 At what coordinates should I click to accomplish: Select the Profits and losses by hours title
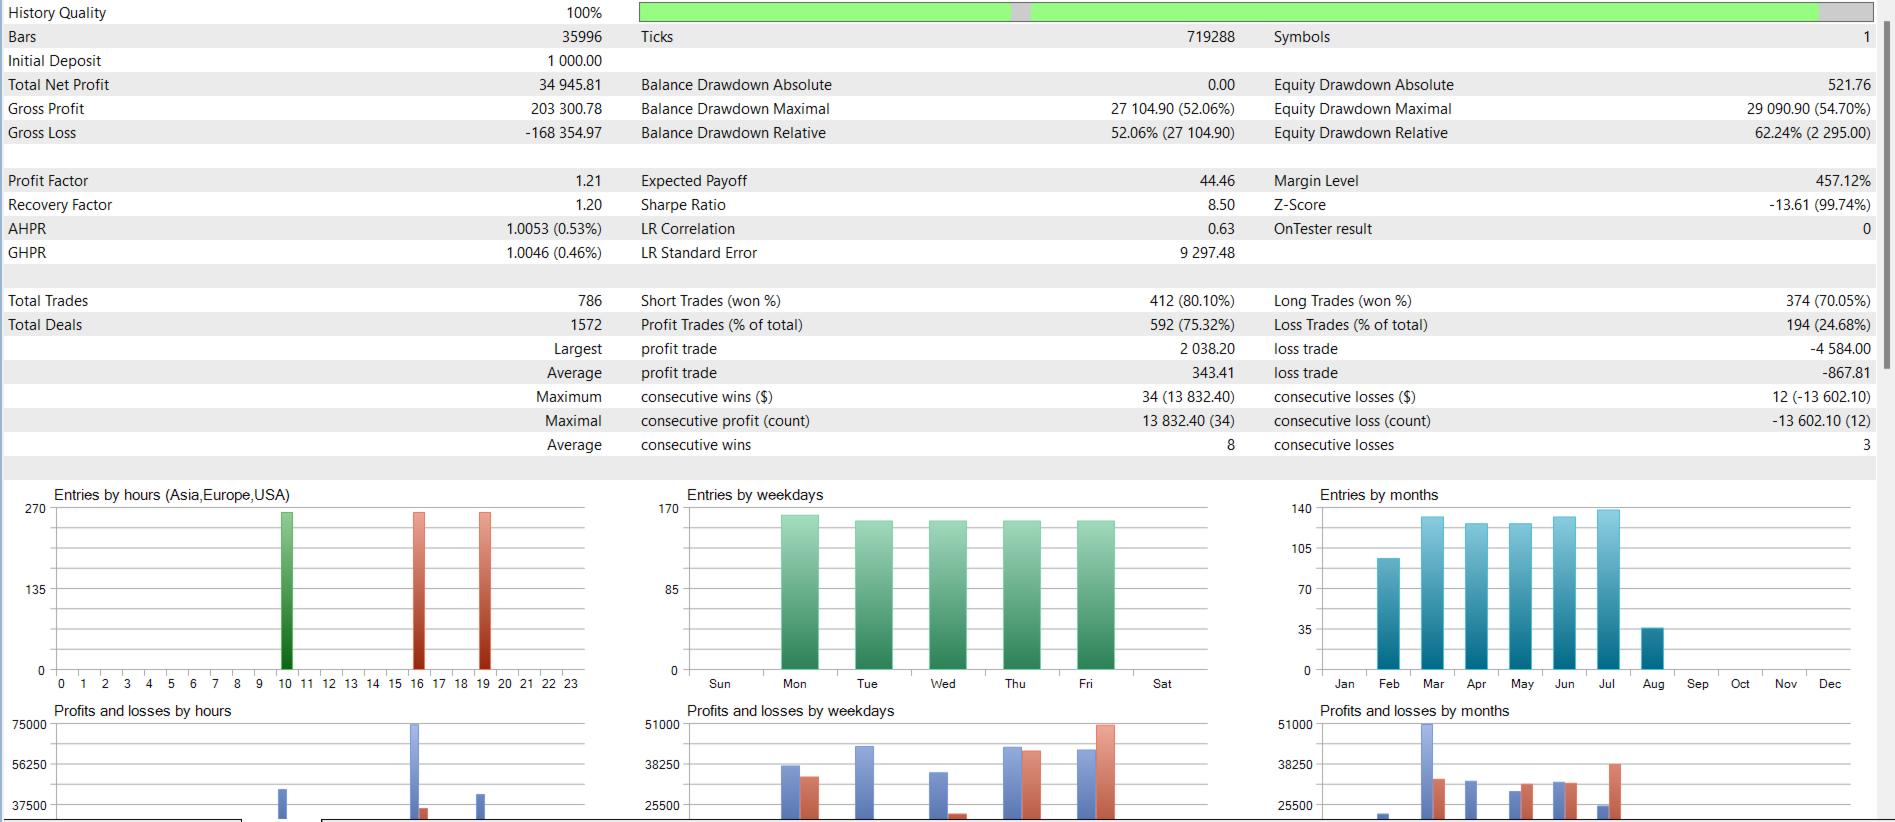(x=143, y=711)
